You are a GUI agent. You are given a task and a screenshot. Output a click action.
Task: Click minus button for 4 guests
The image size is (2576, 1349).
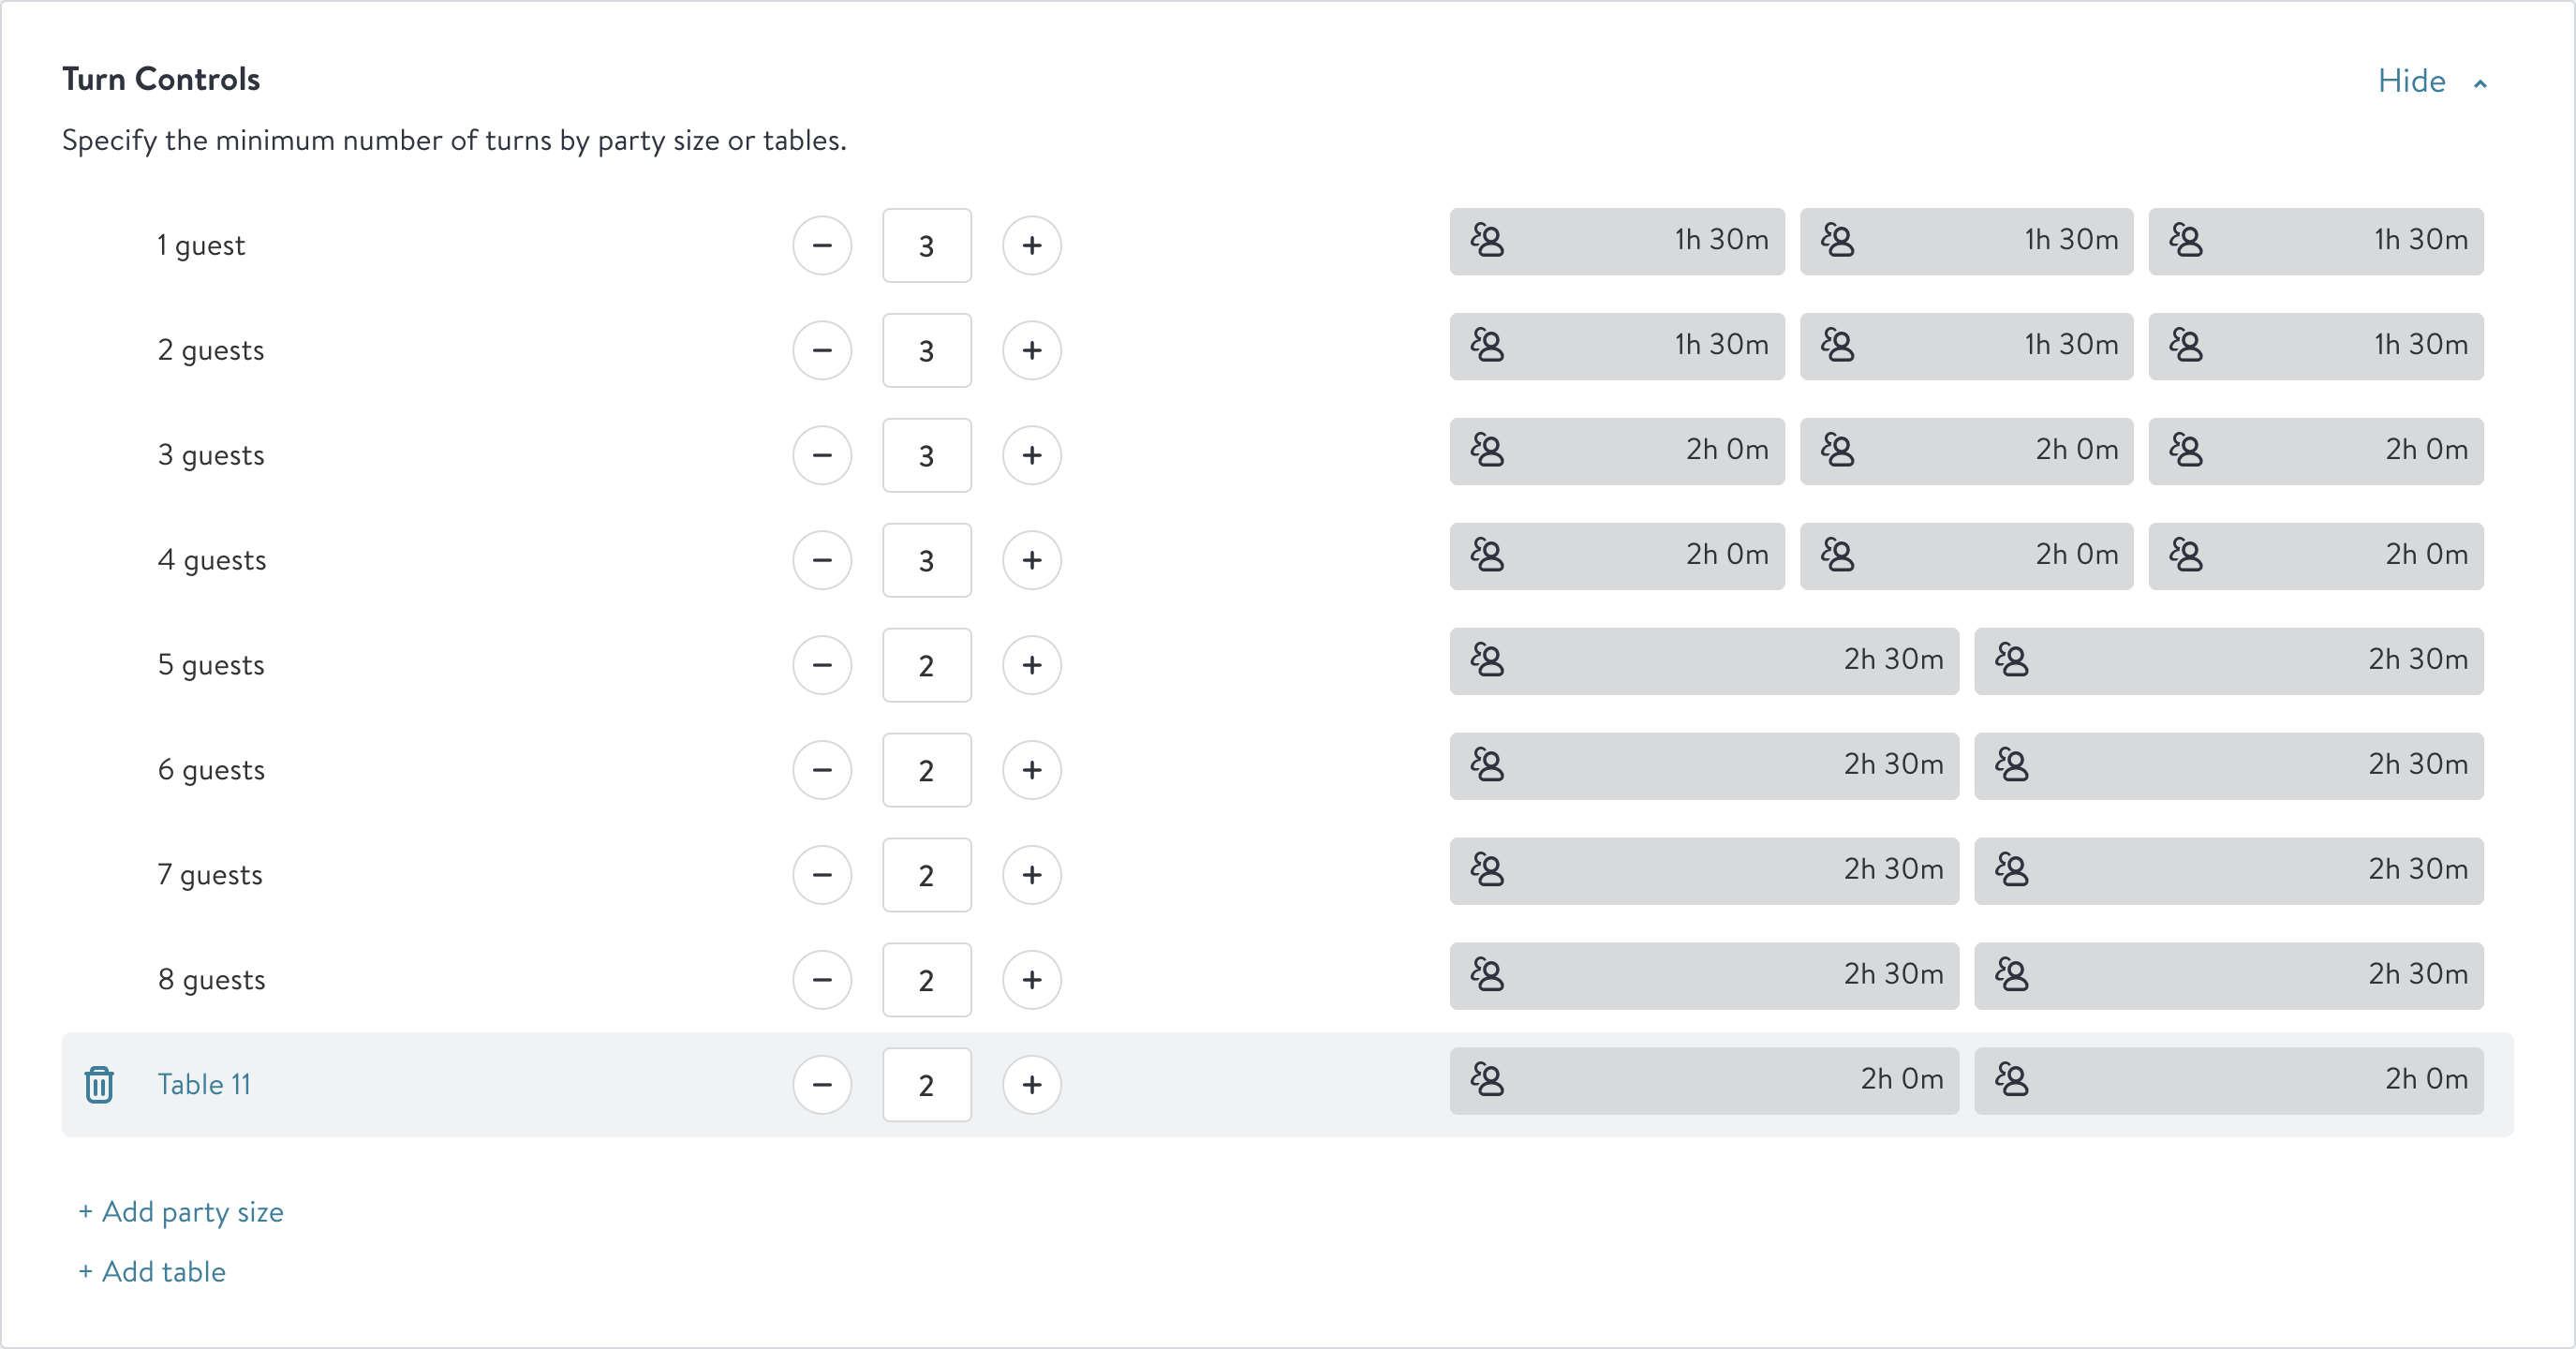[x=822, y=560]
